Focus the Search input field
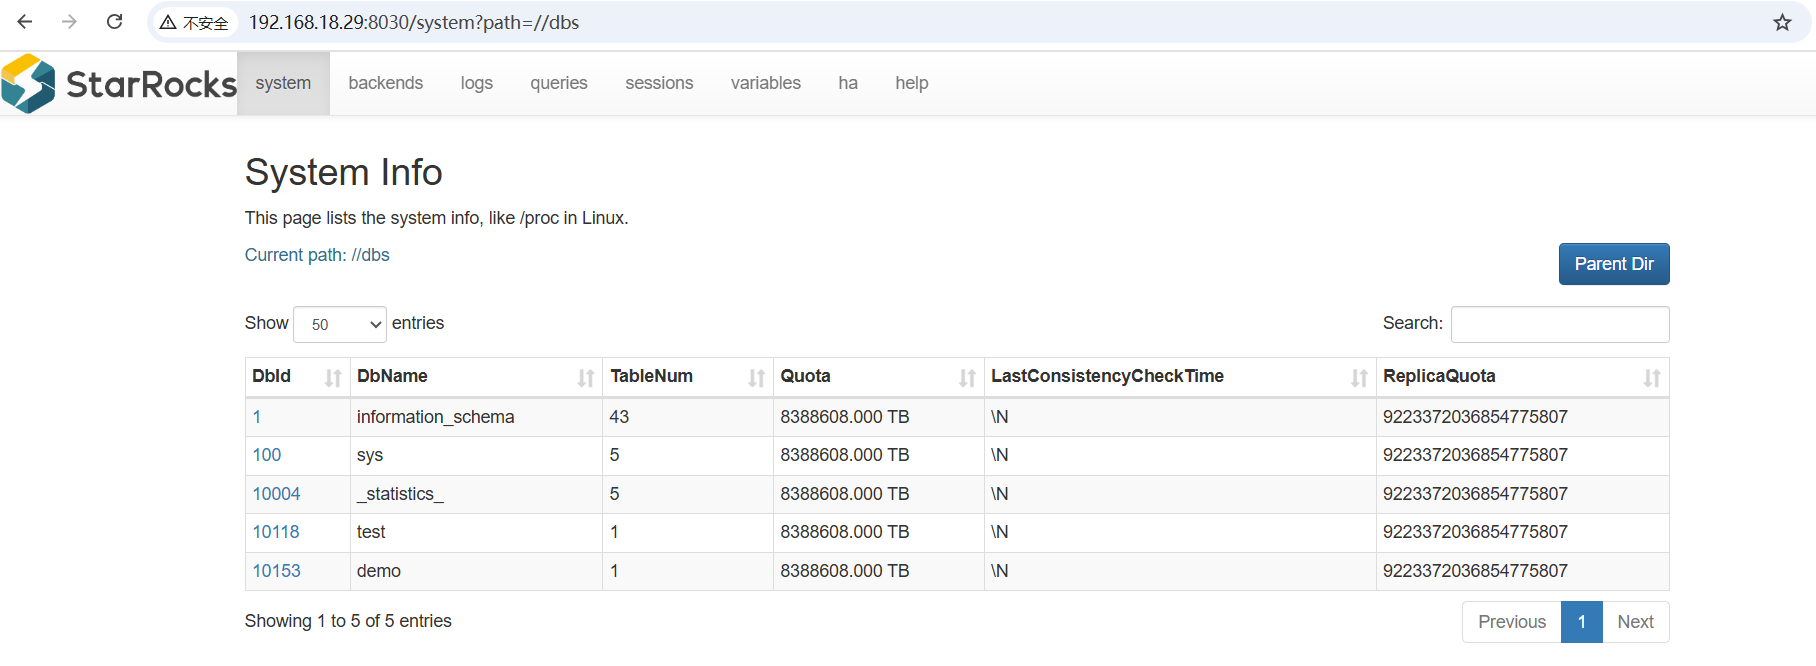This screenshot has height=666, width=1816. coord(1560,324)
